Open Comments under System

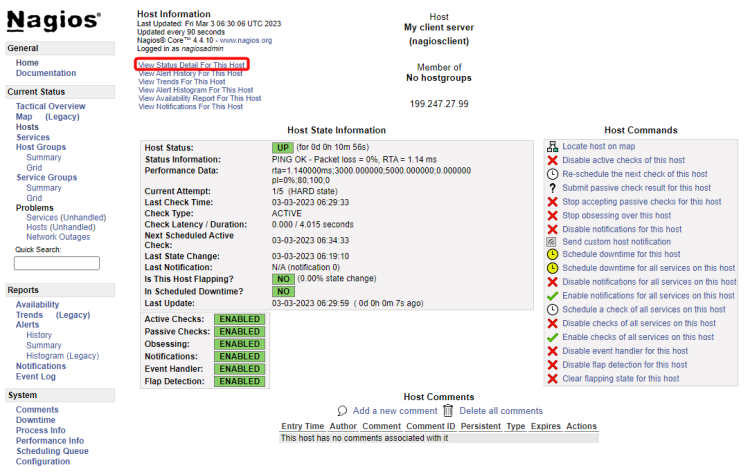pos(37,410)
